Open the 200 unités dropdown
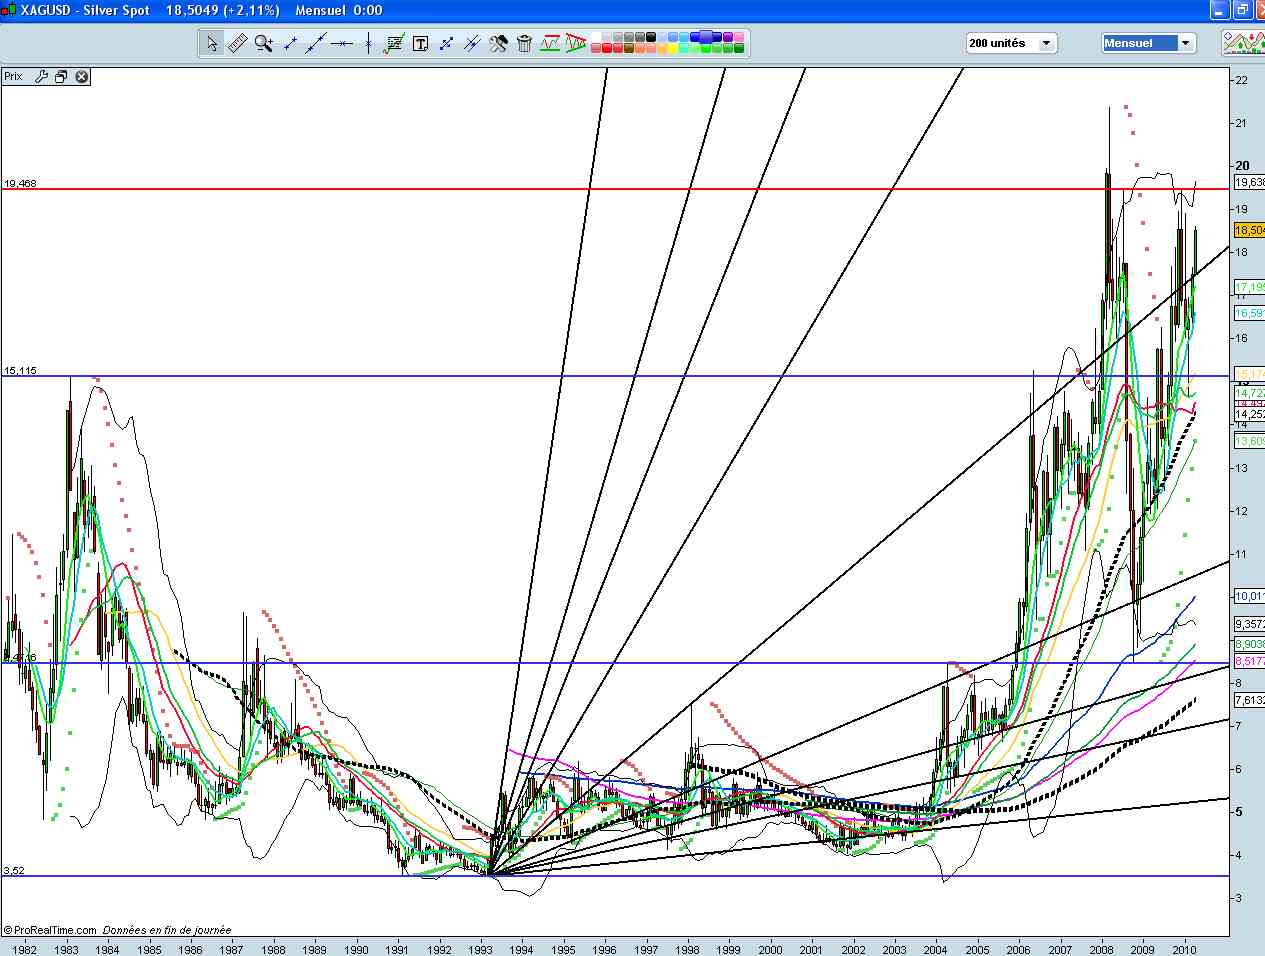Viewport: 1265px width, 956px height. [x=1011, y=43]
